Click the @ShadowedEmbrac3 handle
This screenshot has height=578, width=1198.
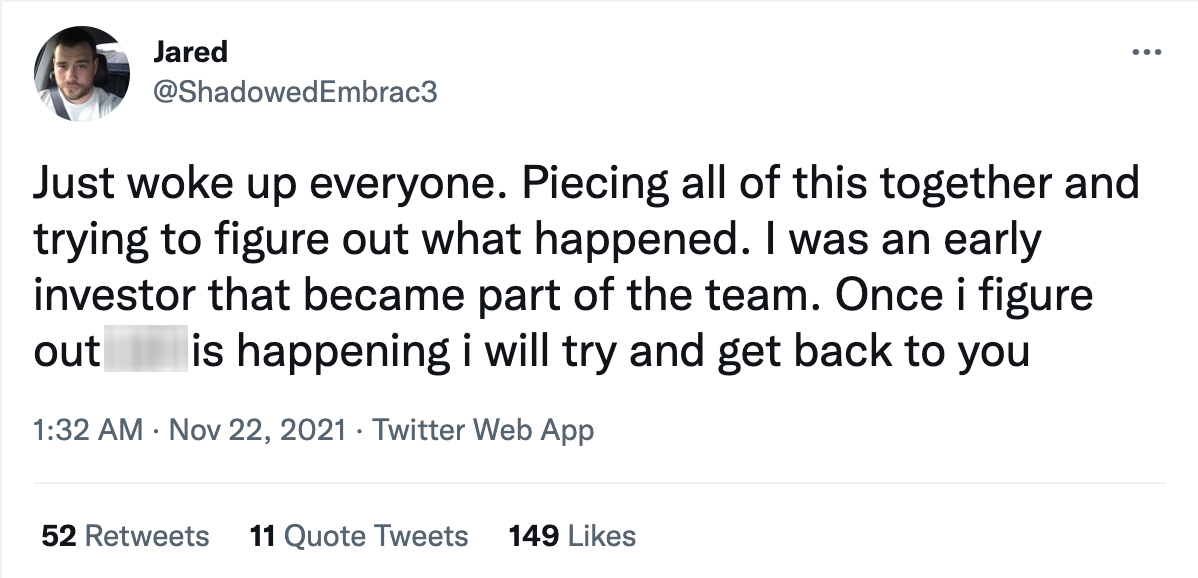pos(295,92)
